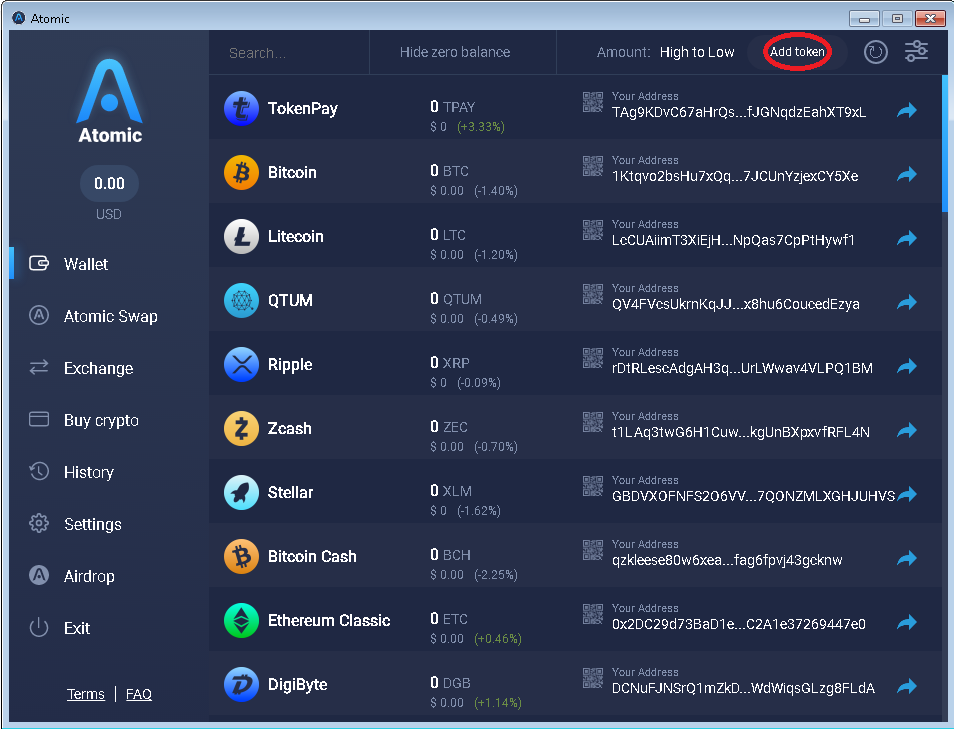Click the Atomic logo in sidebar
The width and height of the screenshot is (954, 729).
pyautogui.click(x=110, y=100)
